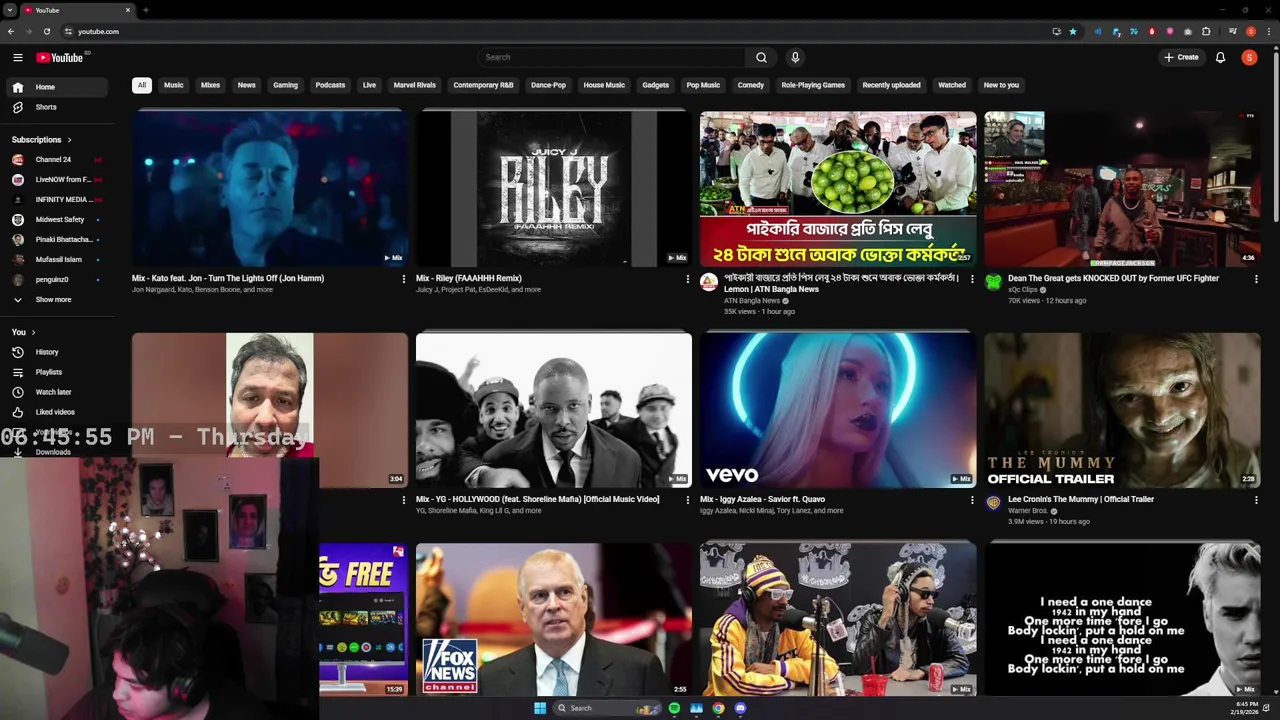This screenshot has height=720, width=1280.
Task: Bookmark page with the star icon
Action: [x=1073, y=31]
